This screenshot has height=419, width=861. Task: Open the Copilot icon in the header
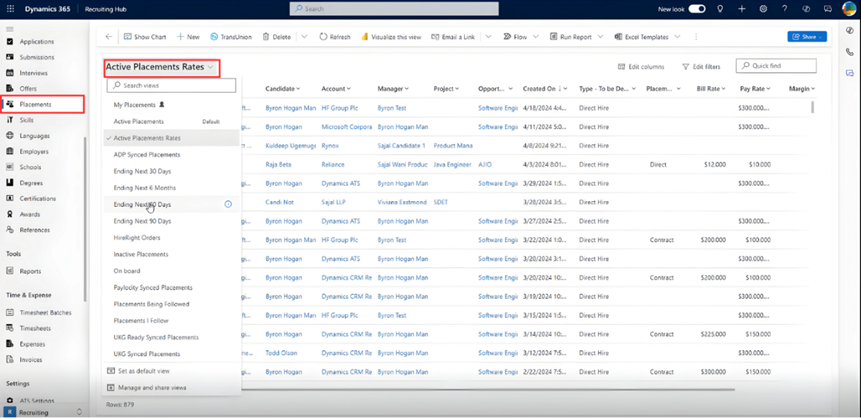tap(807, 9)
